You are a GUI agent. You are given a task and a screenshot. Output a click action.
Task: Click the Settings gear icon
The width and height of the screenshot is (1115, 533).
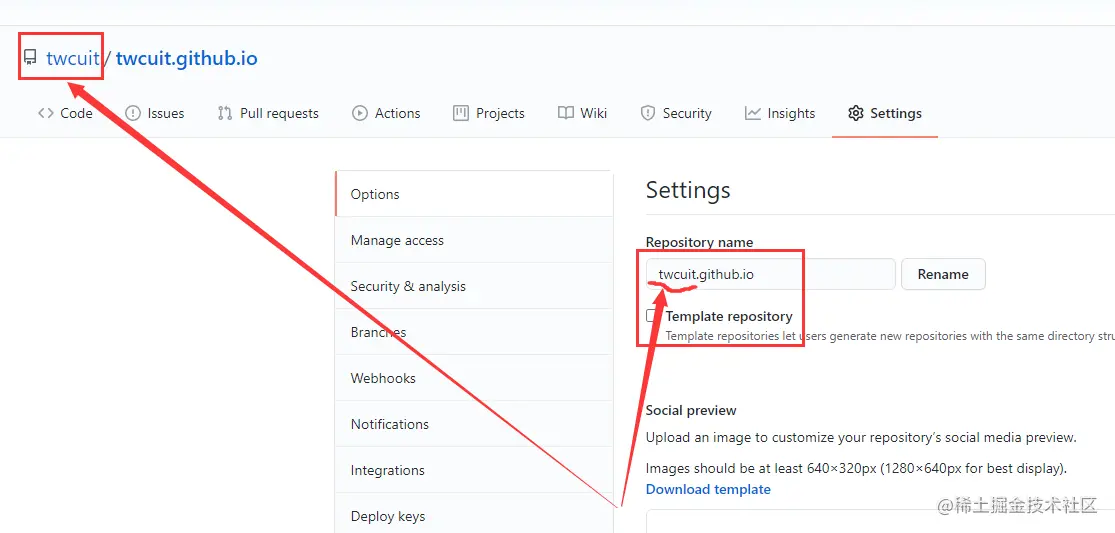(x=855, y=113)
